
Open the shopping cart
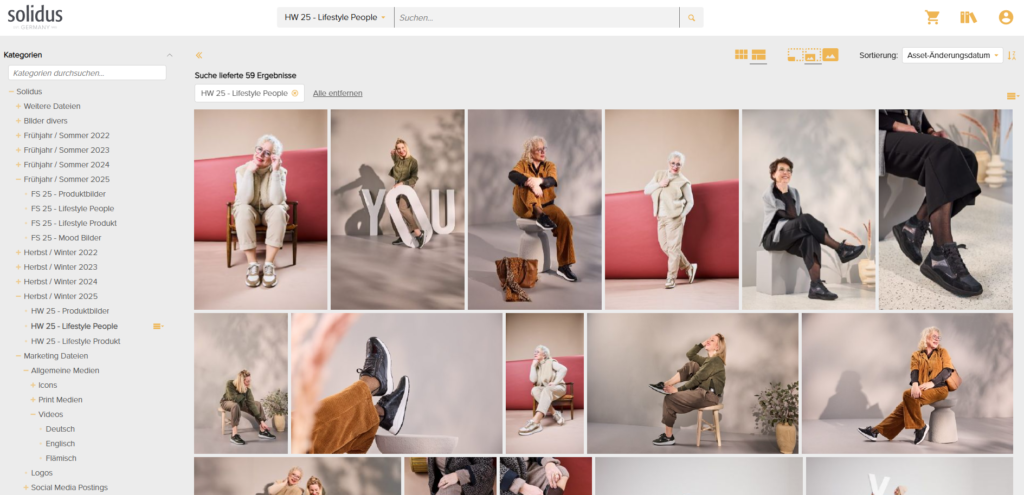932,17
